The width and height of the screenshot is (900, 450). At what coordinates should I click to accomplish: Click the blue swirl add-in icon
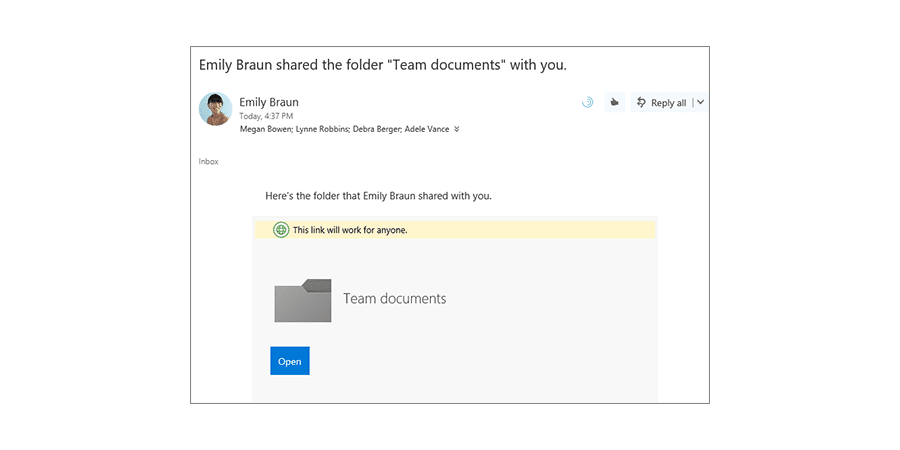click(x=587, y=103)
